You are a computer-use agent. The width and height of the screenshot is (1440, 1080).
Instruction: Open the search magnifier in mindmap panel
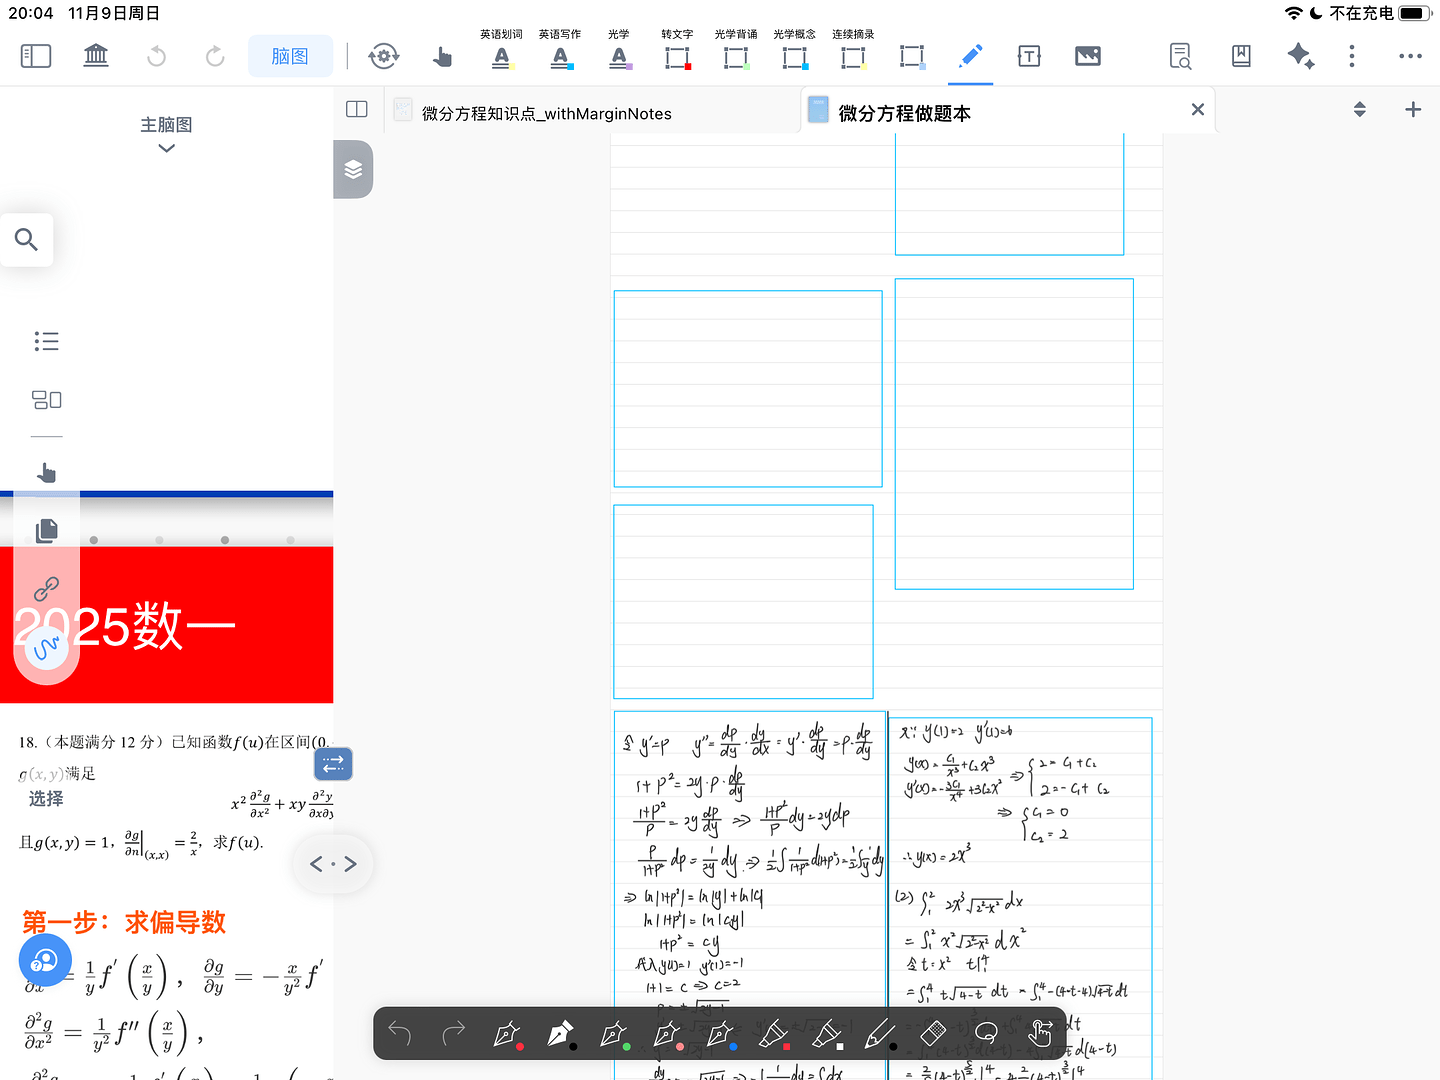(x=26, y=240)
